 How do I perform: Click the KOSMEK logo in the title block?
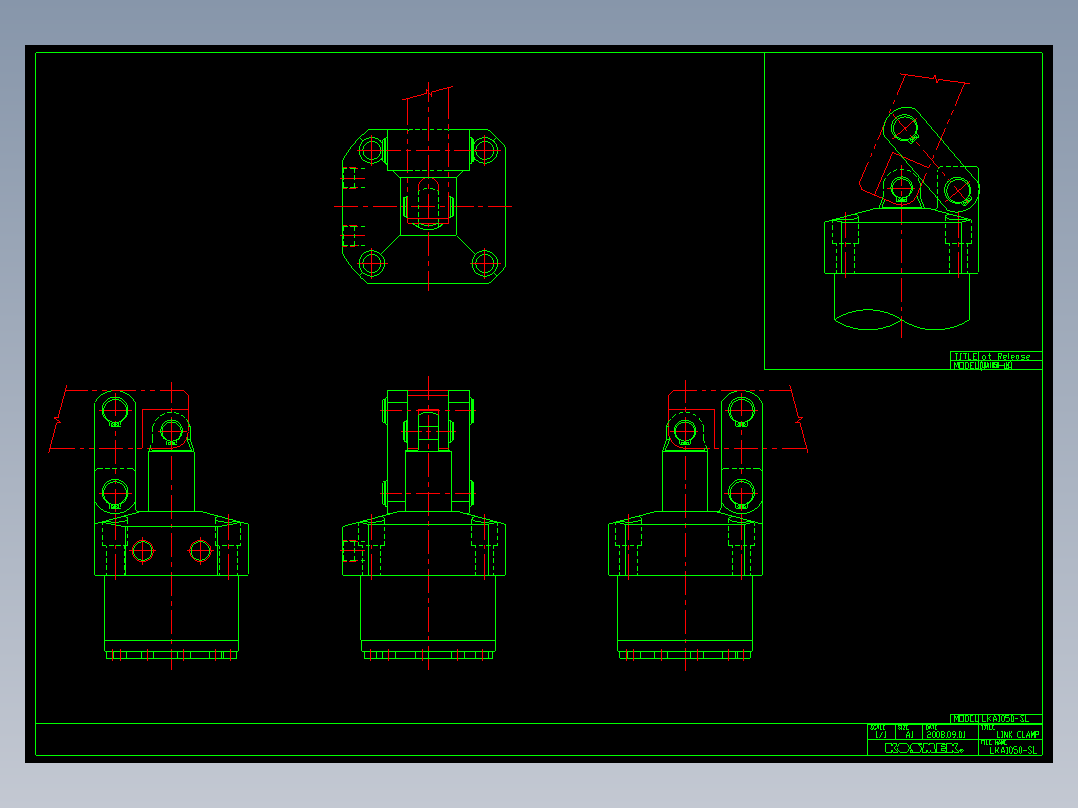(923, 748)
